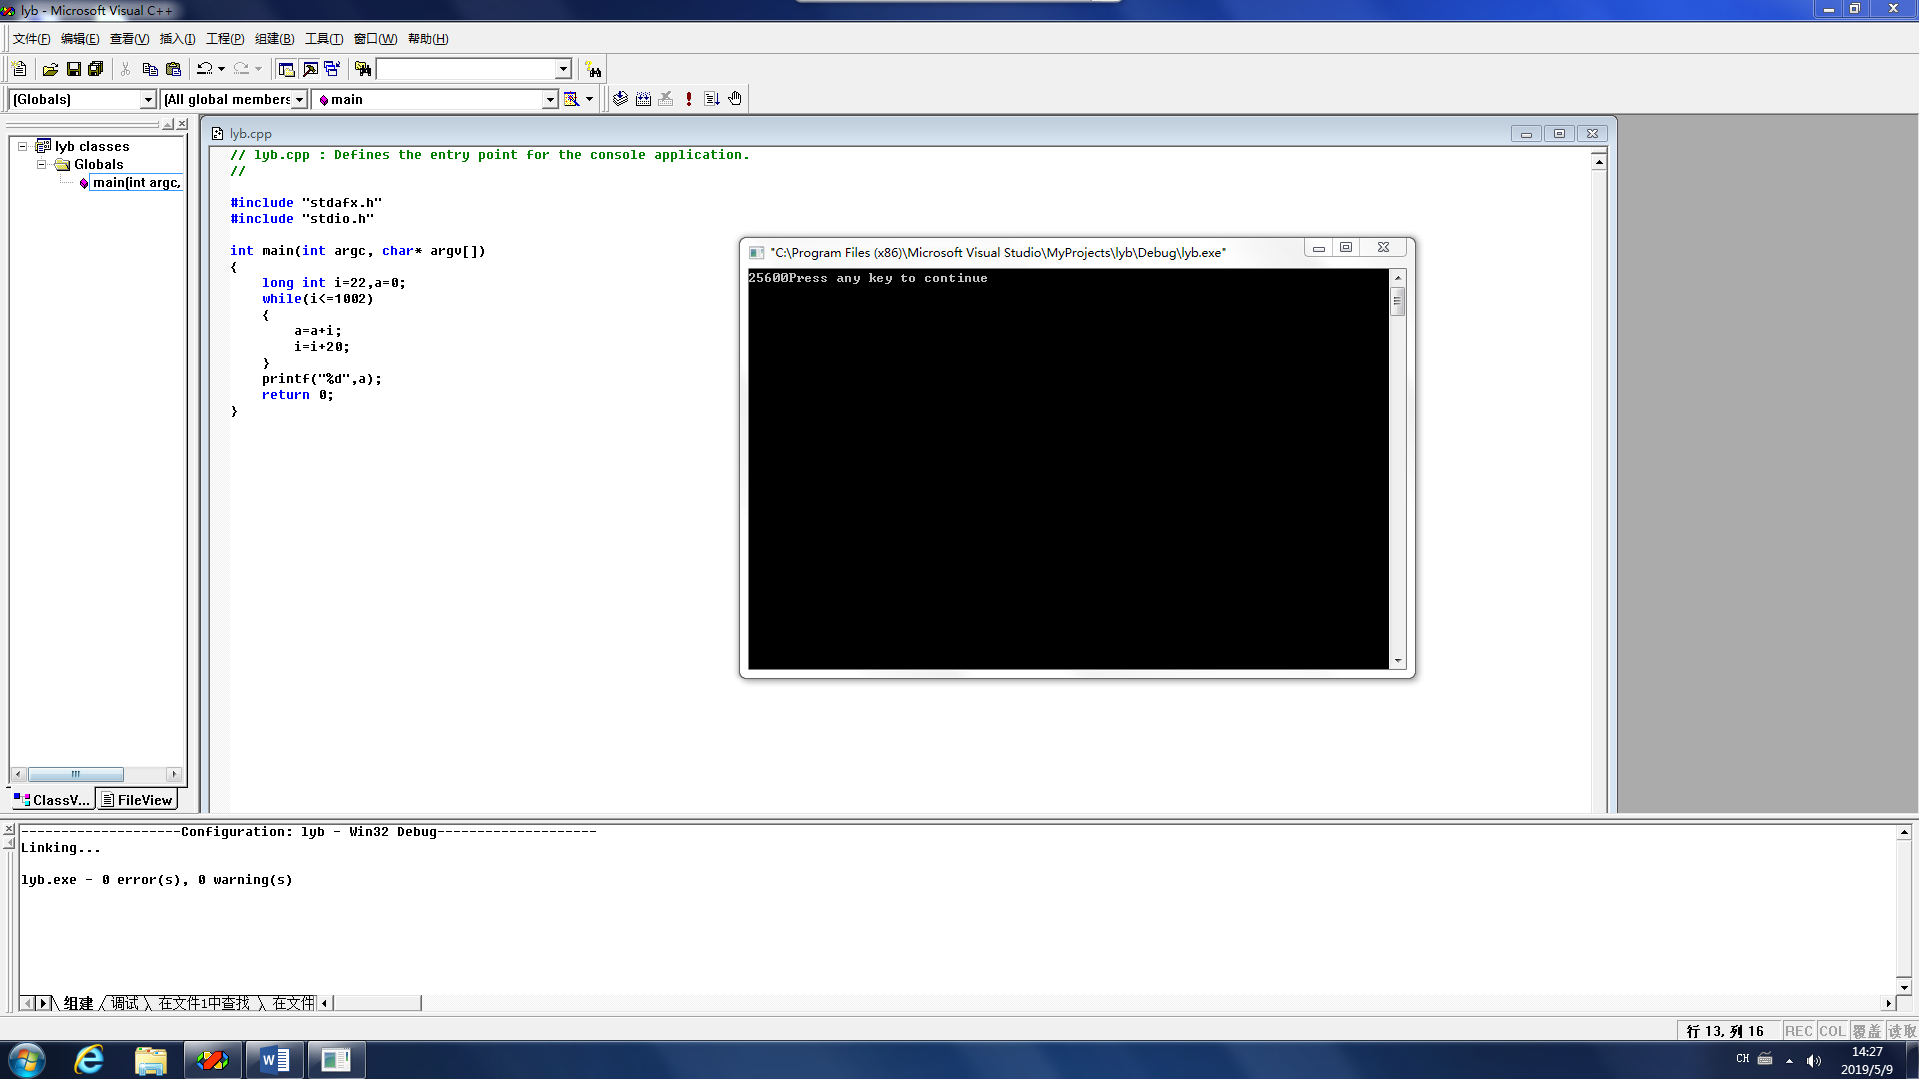The width and height of the screenshot is (1919, 1079).
Task: Open the WizardBar actions dropdown arrow
Action: click(589, 99)
